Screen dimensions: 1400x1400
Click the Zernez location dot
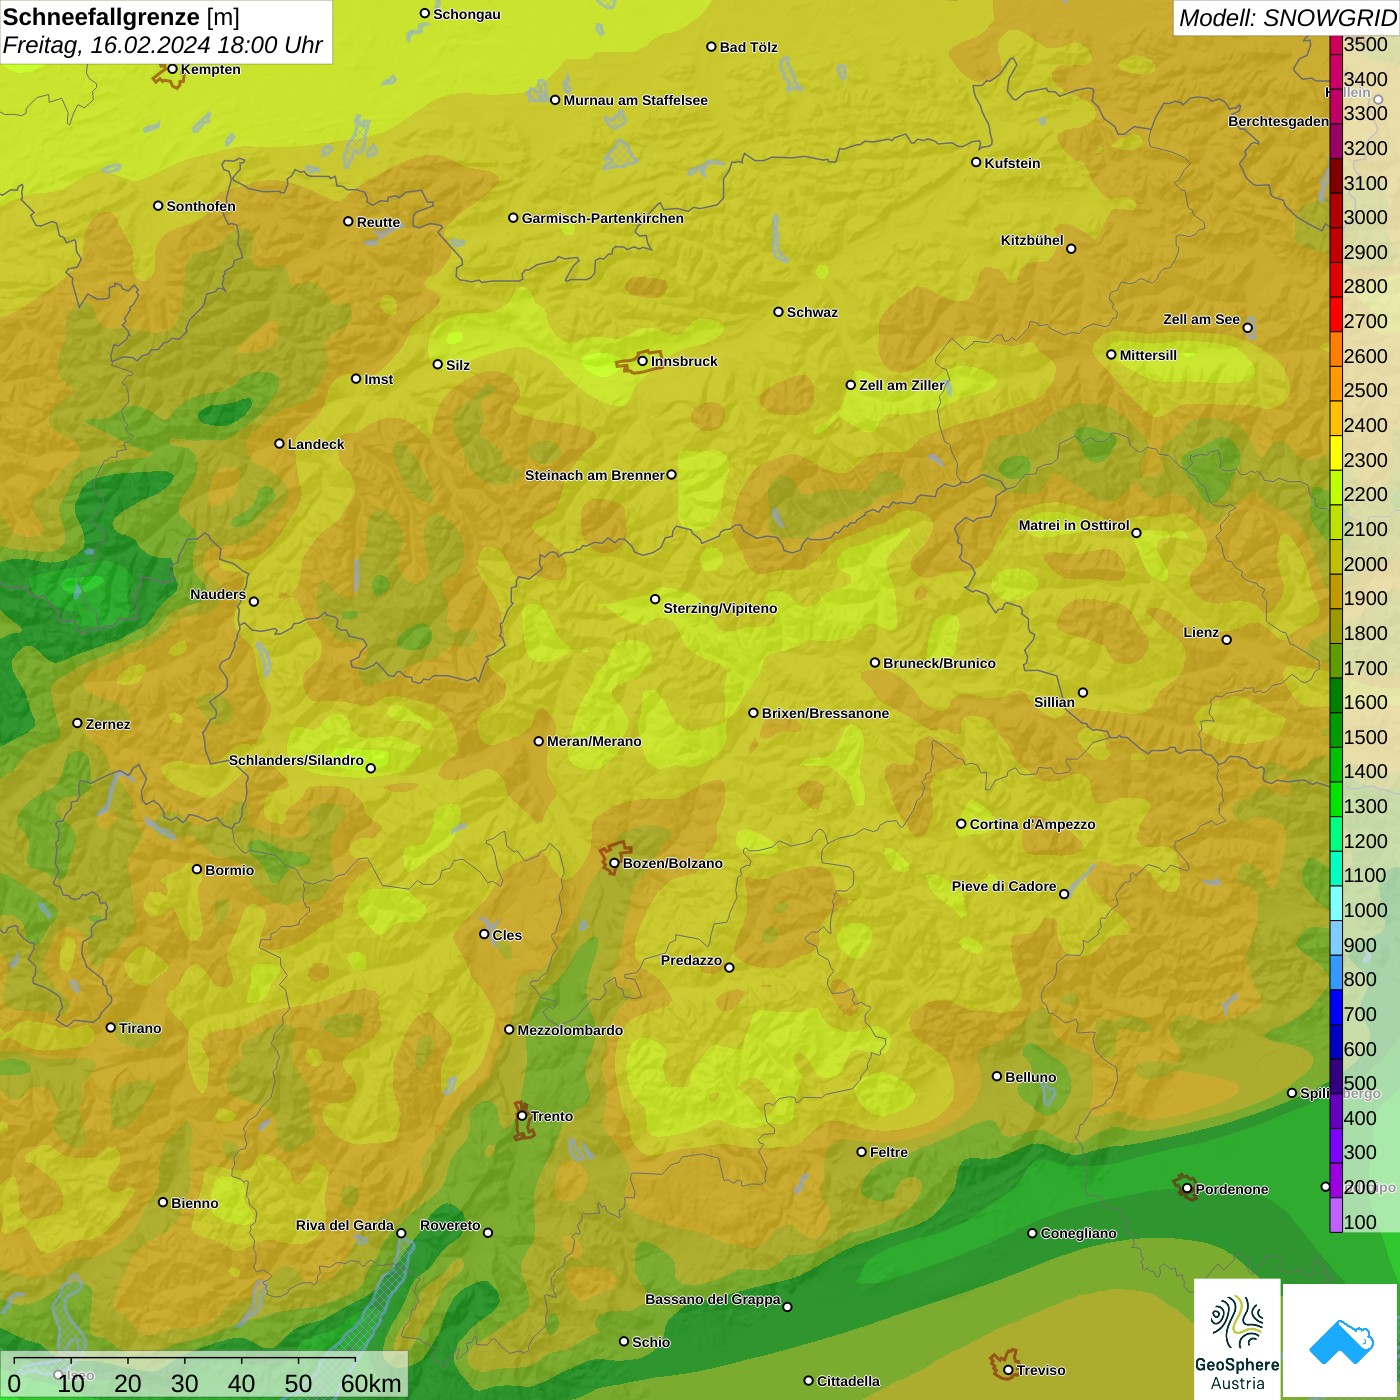click(77, 723)
